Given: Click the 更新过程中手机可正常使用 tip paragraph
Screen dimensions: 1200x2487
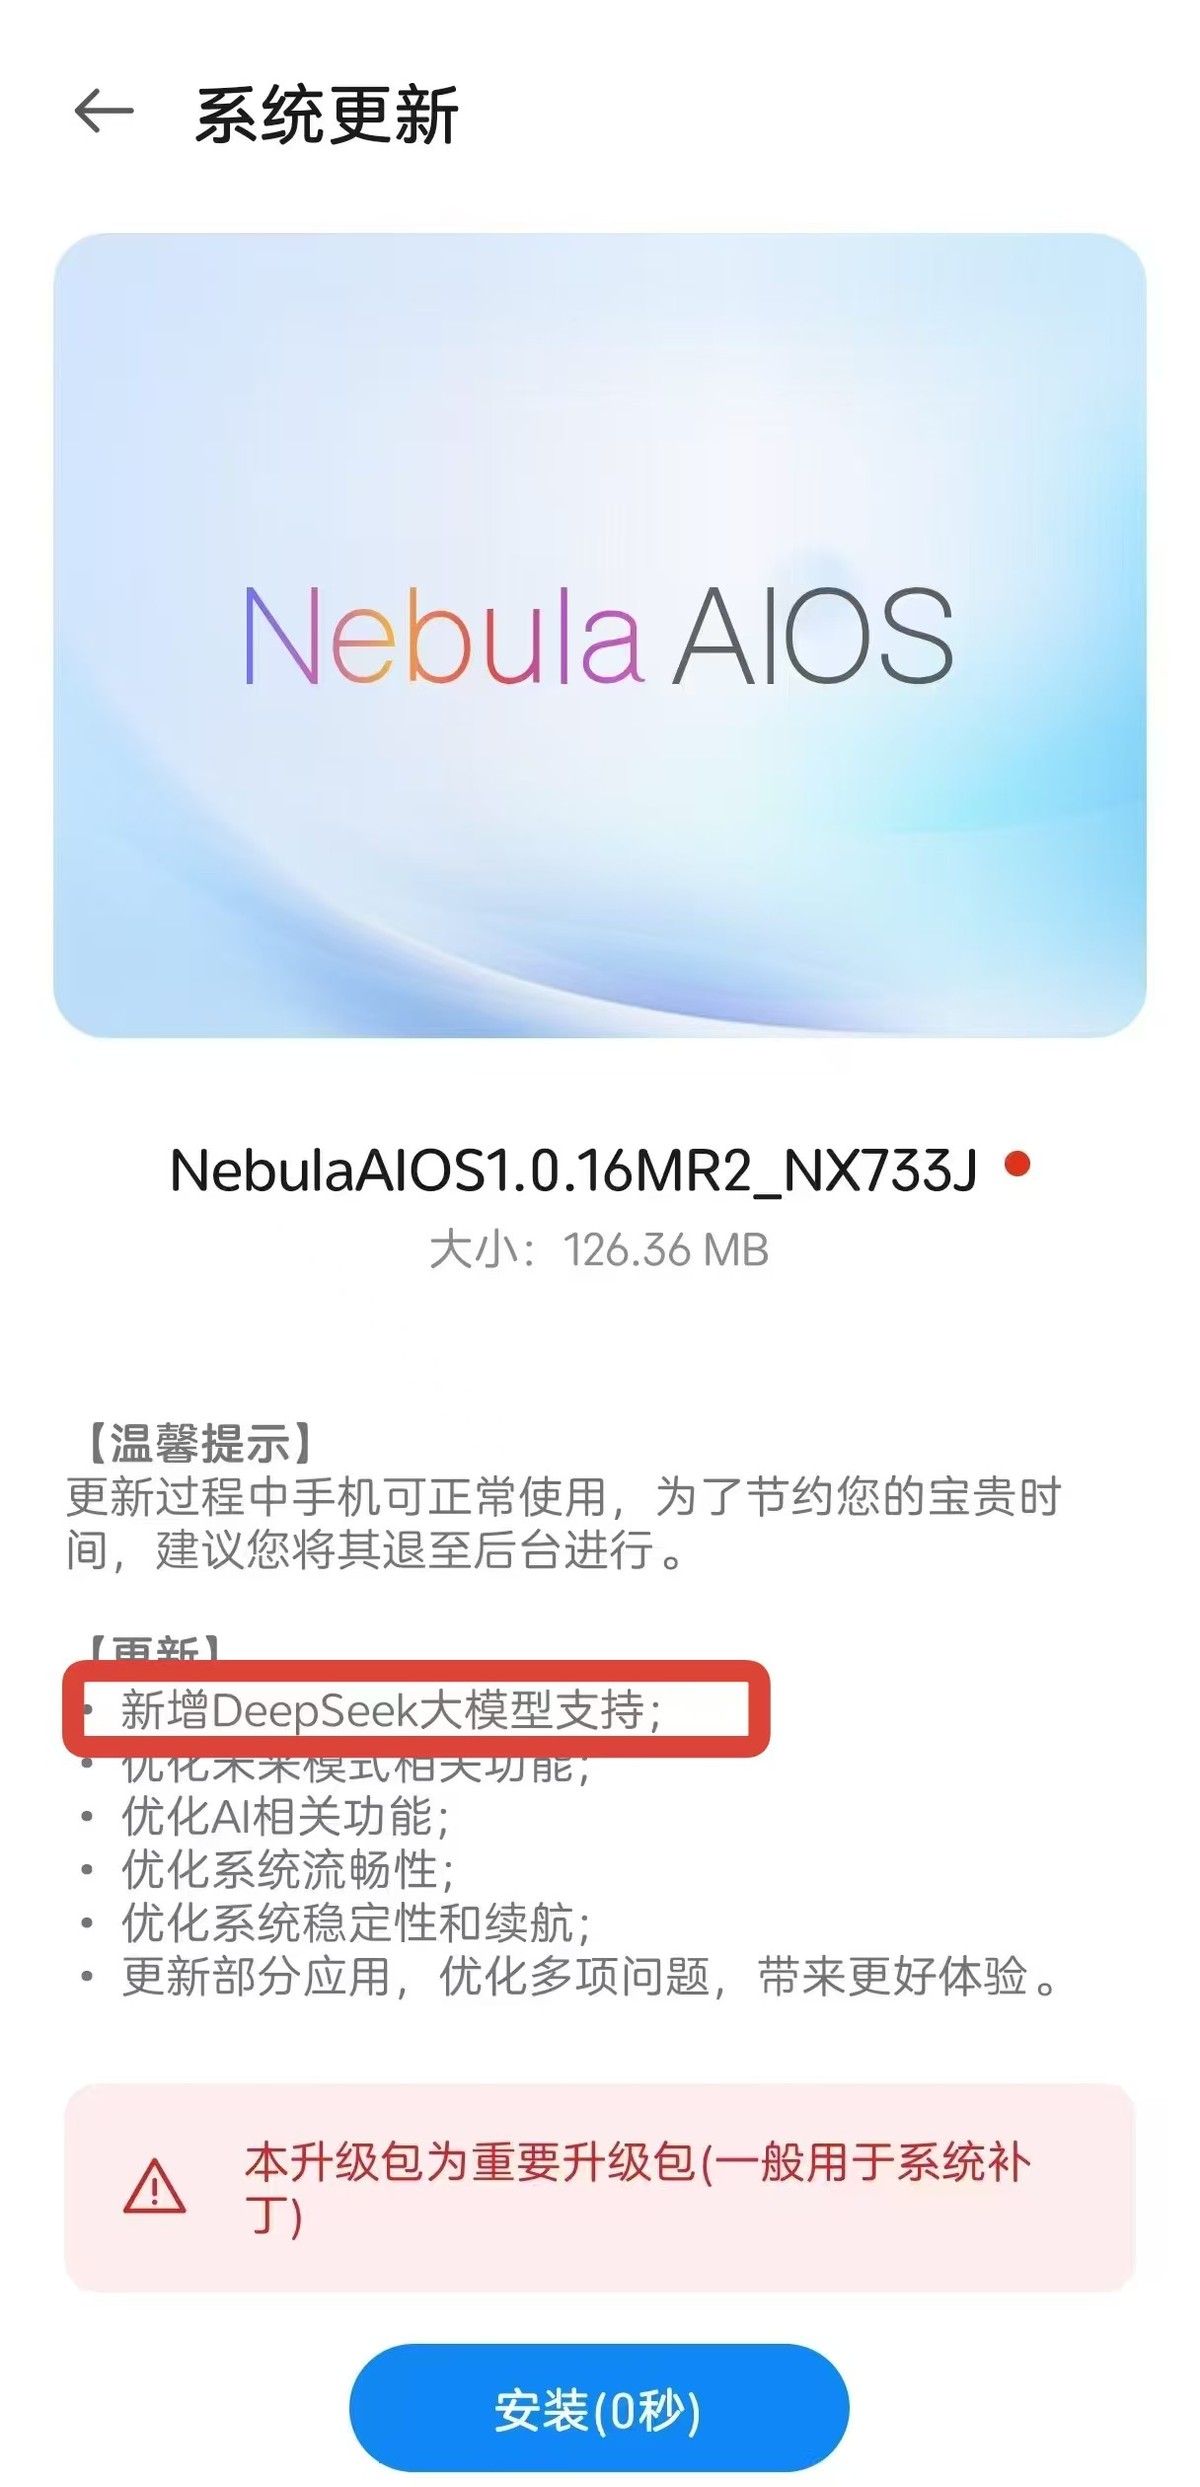Looking at the screenshot, I should [564, 1523].
